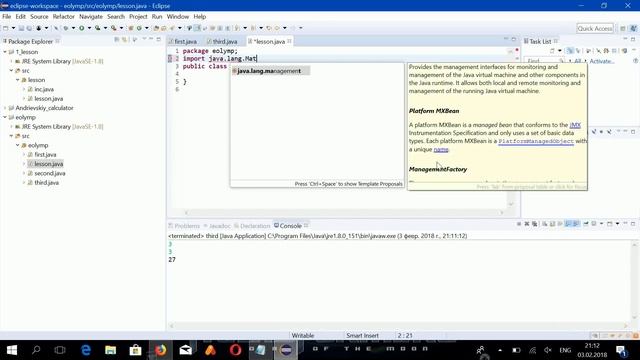Click the green Run button in toolbar
This screenshot has height=360, width=640.
click(82, 28)
